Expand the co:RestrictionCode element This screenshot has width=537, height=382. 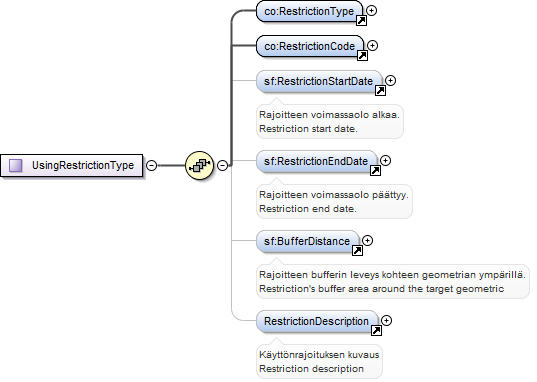373,45
